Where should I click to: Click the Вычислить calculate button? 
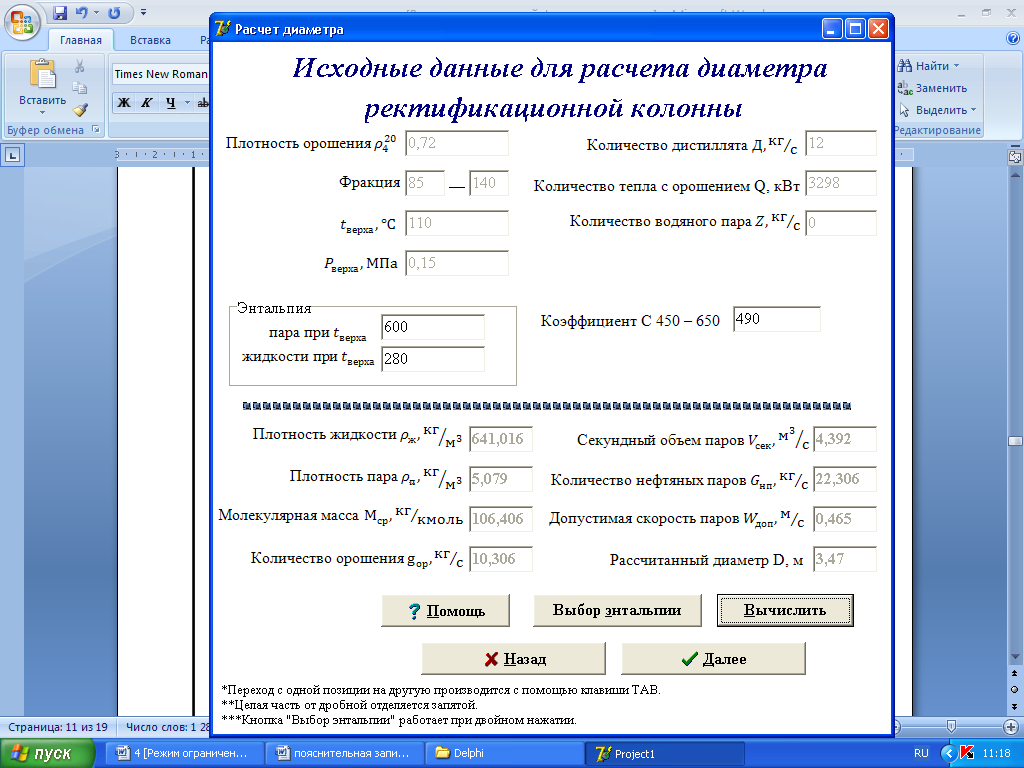click(785, 611)
